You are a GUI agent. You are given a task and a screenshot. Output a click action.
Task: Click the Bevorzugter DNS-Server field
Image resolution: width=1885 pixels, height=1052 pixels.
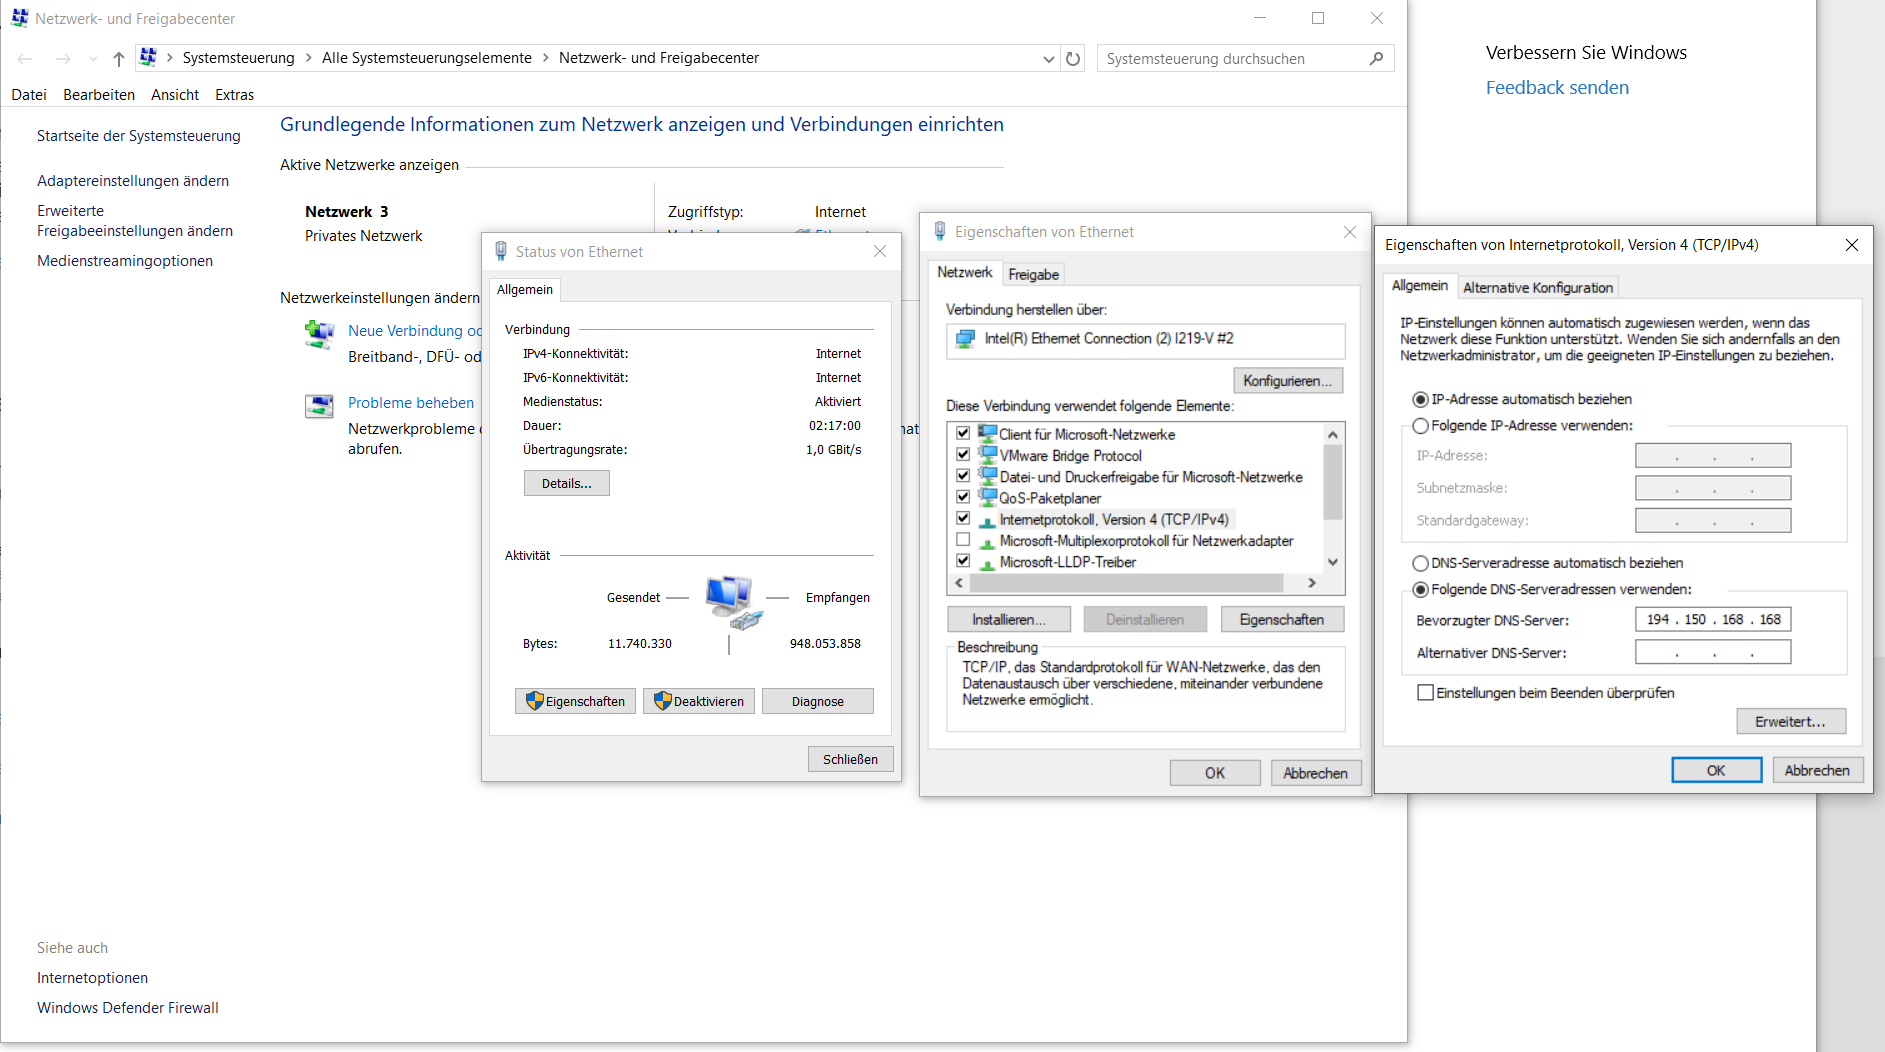(x=1713, y=620)
